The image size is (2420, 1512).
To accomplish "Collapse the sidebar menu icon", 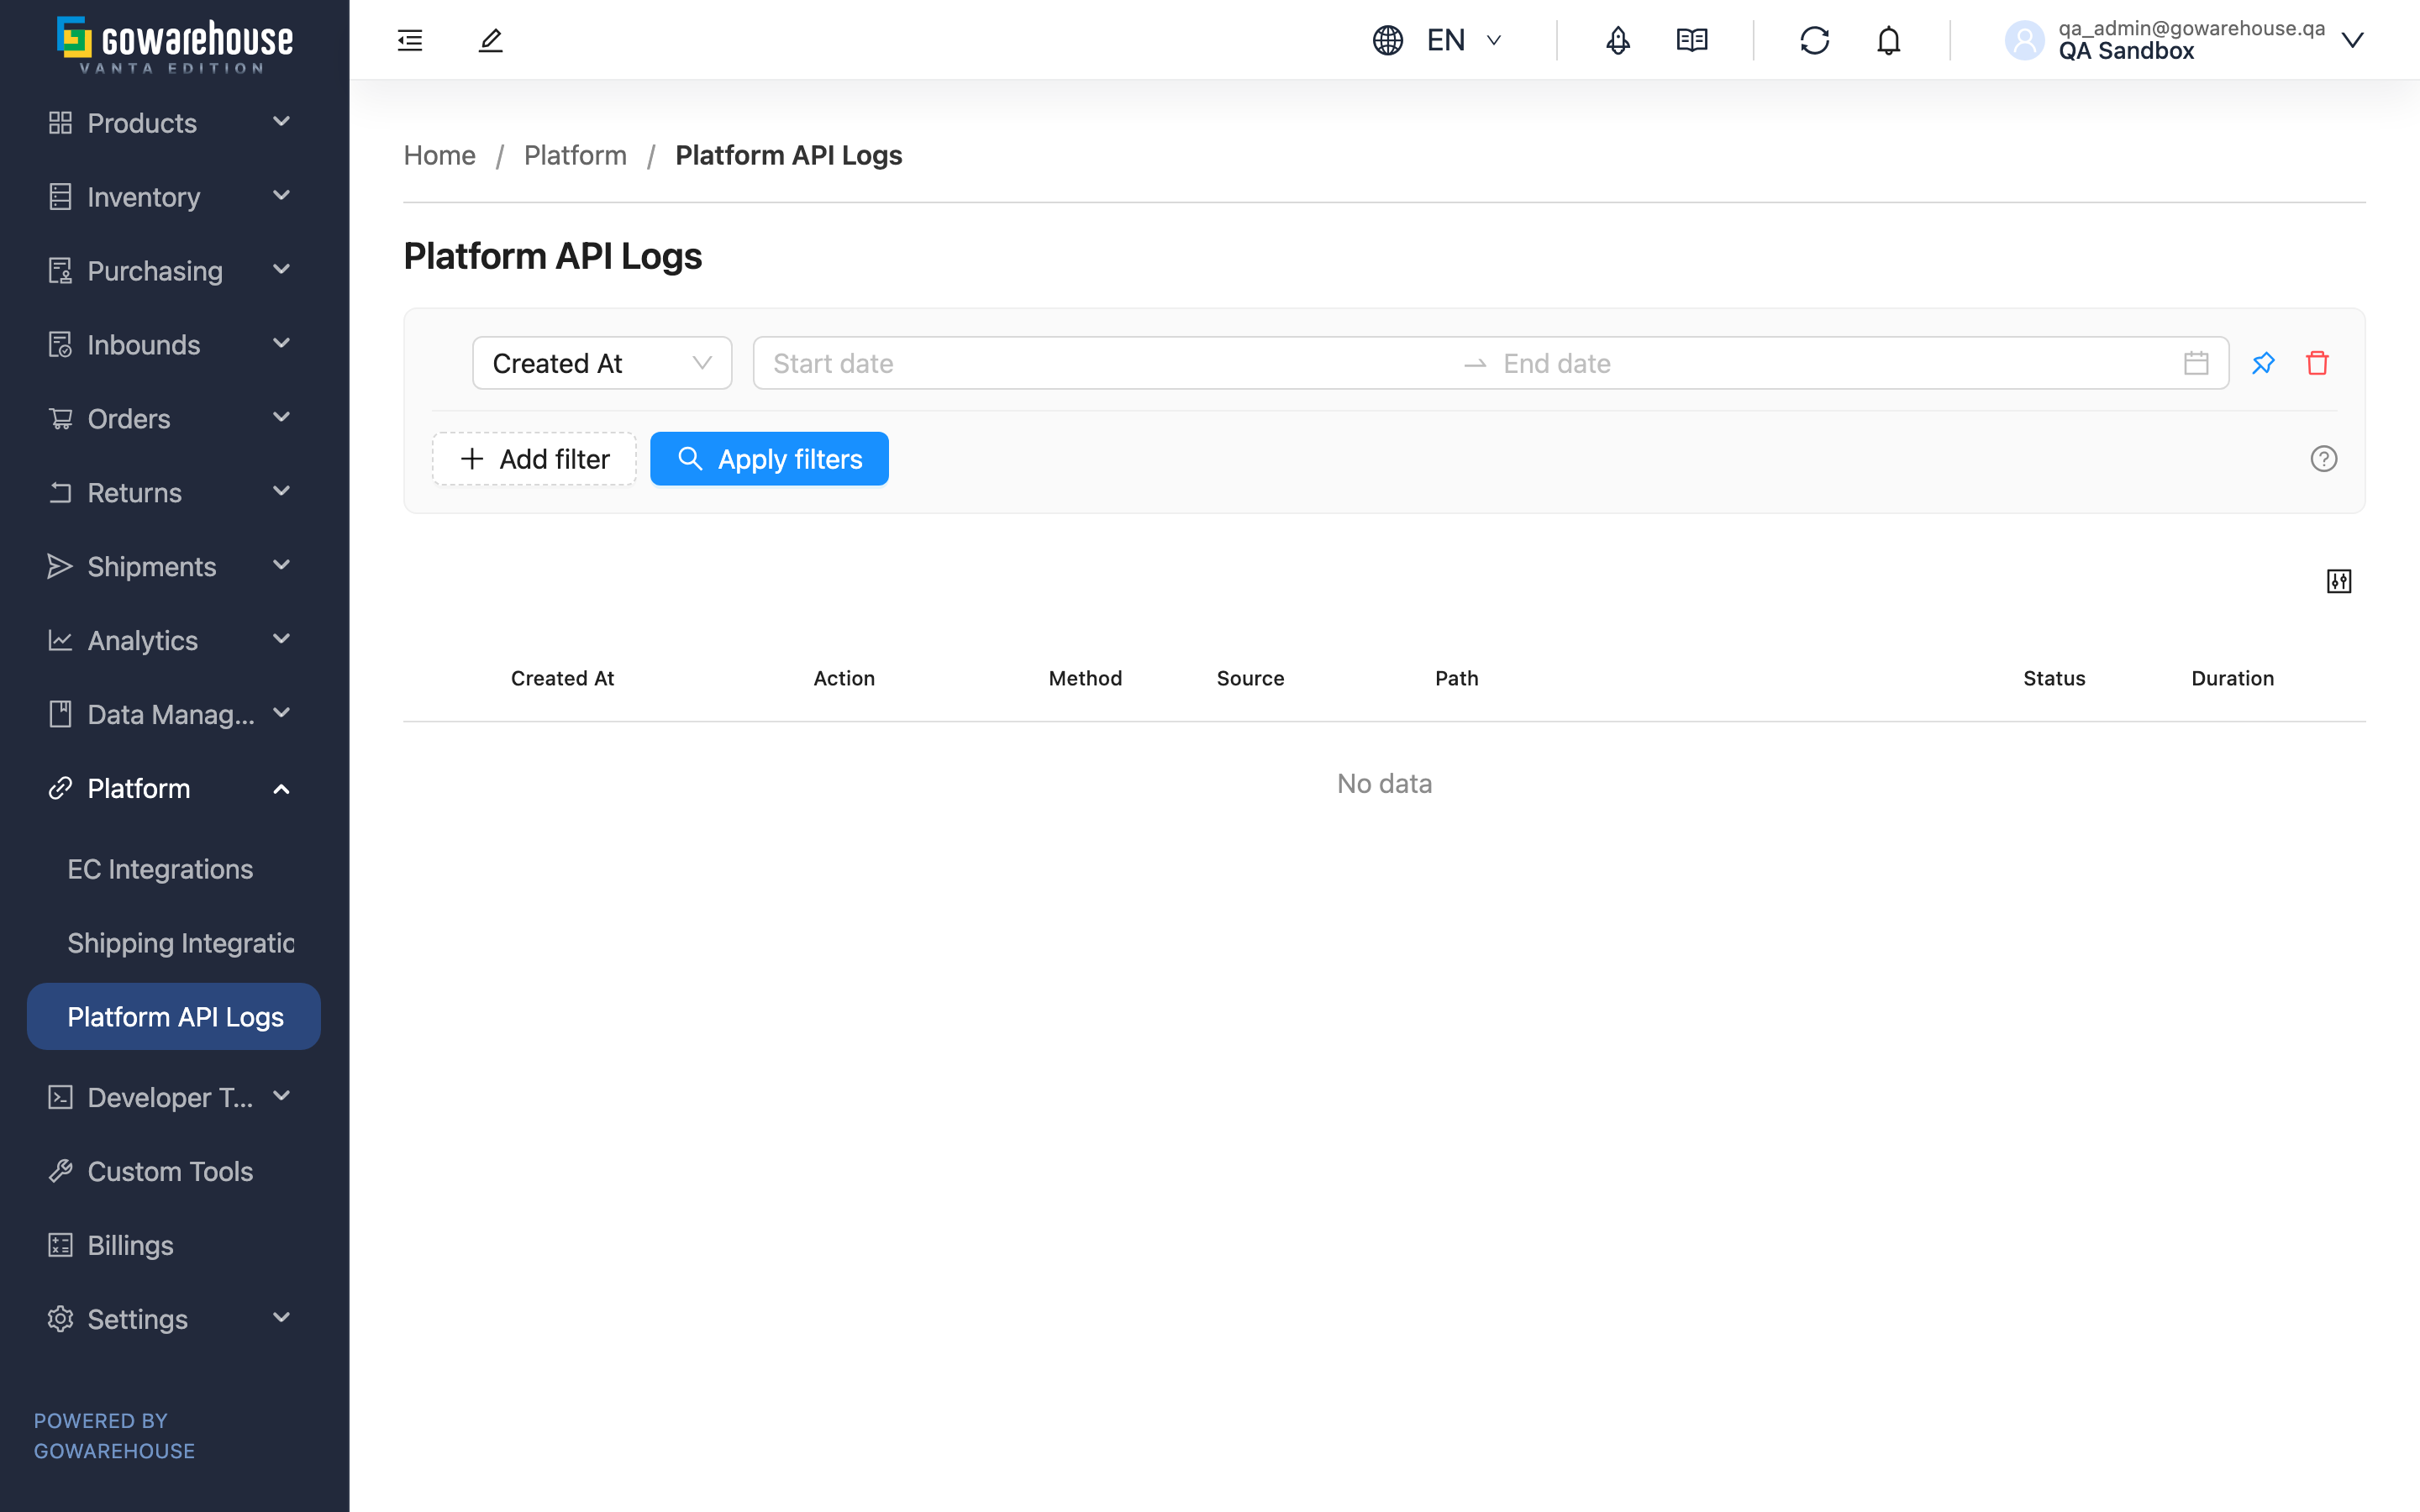I will point(410,40).
